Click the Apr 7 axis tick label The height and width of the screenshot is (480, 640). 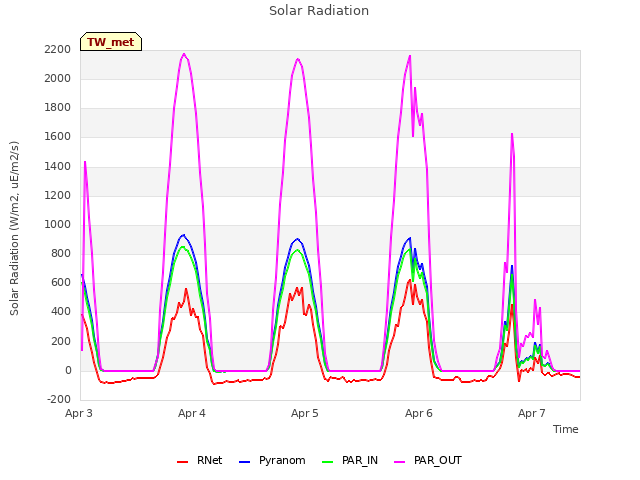(532, 413)
